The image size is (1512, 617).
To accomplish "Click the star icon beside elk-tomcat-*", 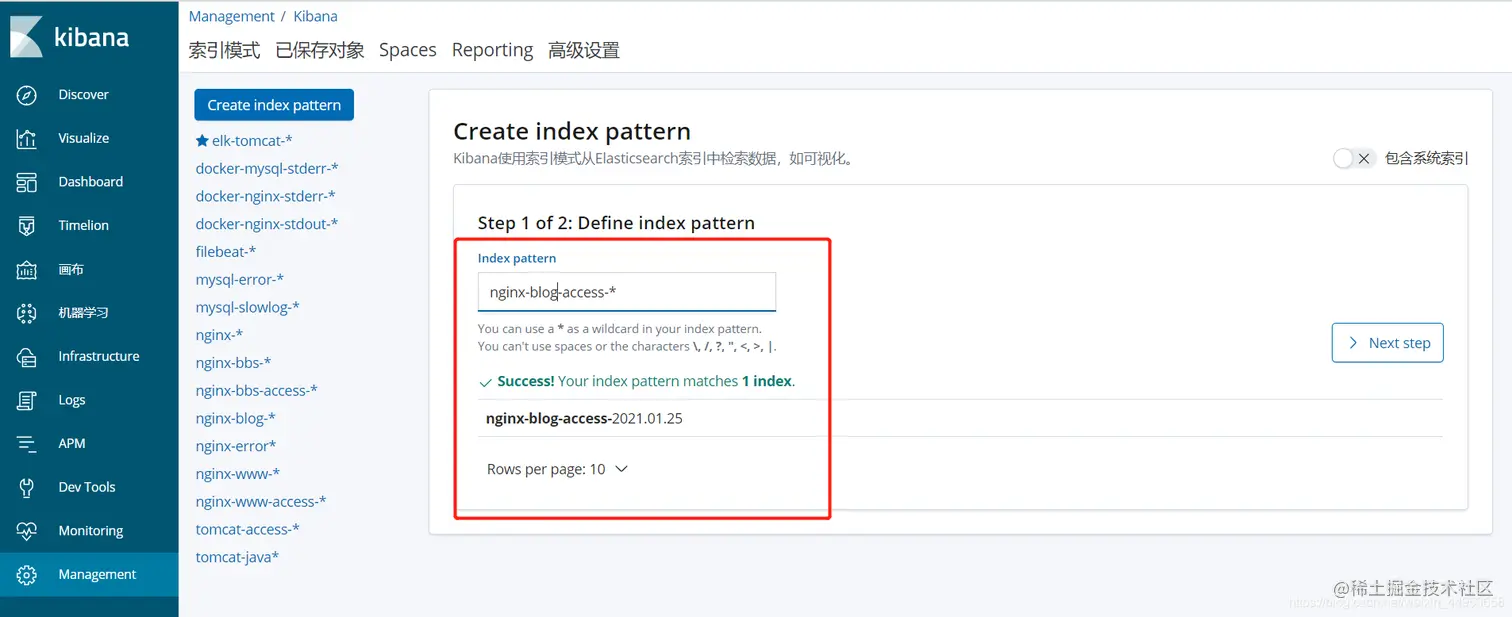I will pos(202,141).
